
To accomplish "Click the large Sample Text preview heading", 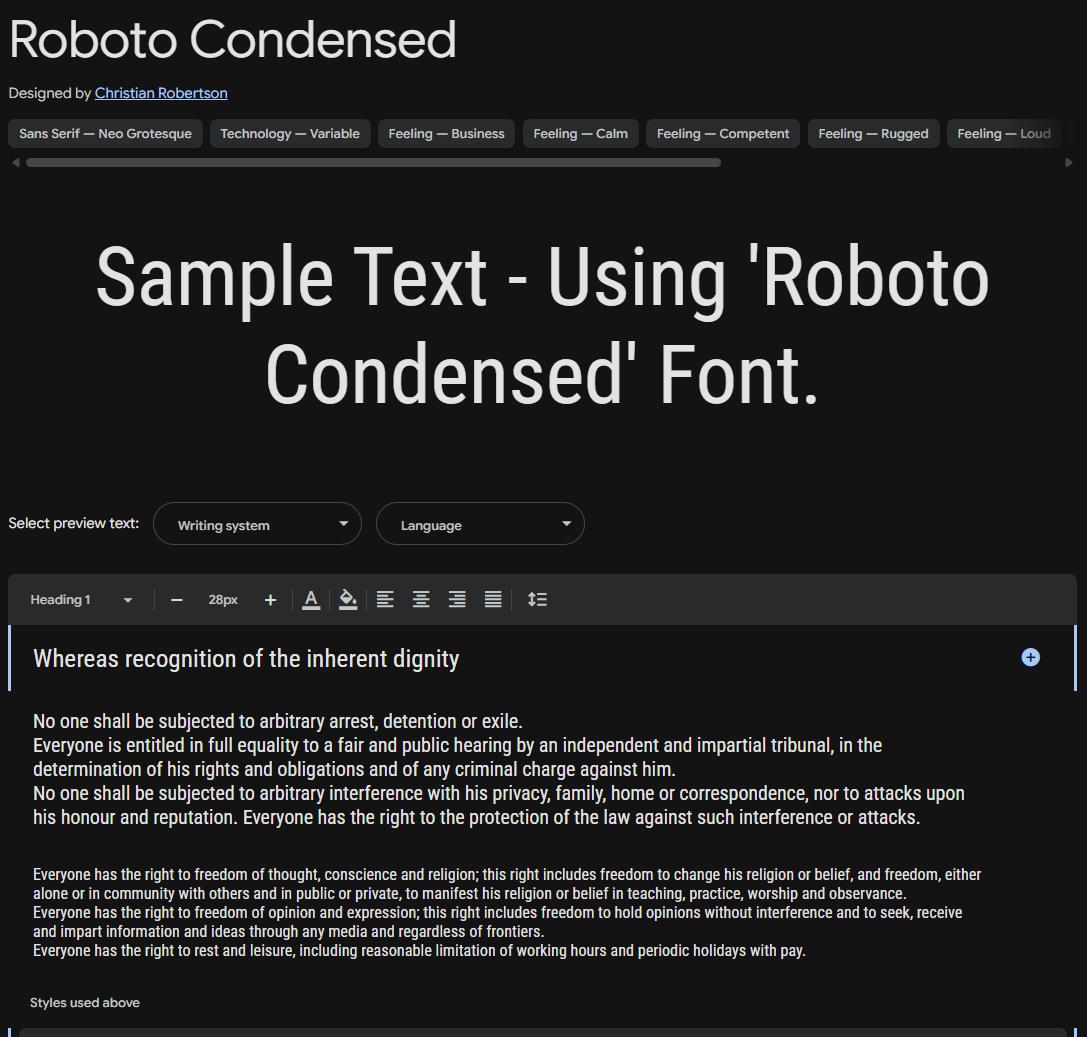I will 542,326.
